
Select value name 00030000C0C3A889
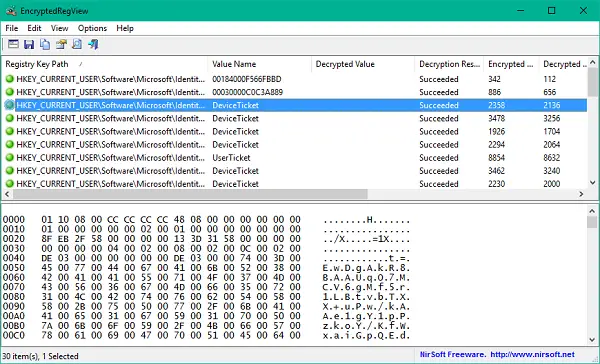pyautogui.click(x=248, y=92)
